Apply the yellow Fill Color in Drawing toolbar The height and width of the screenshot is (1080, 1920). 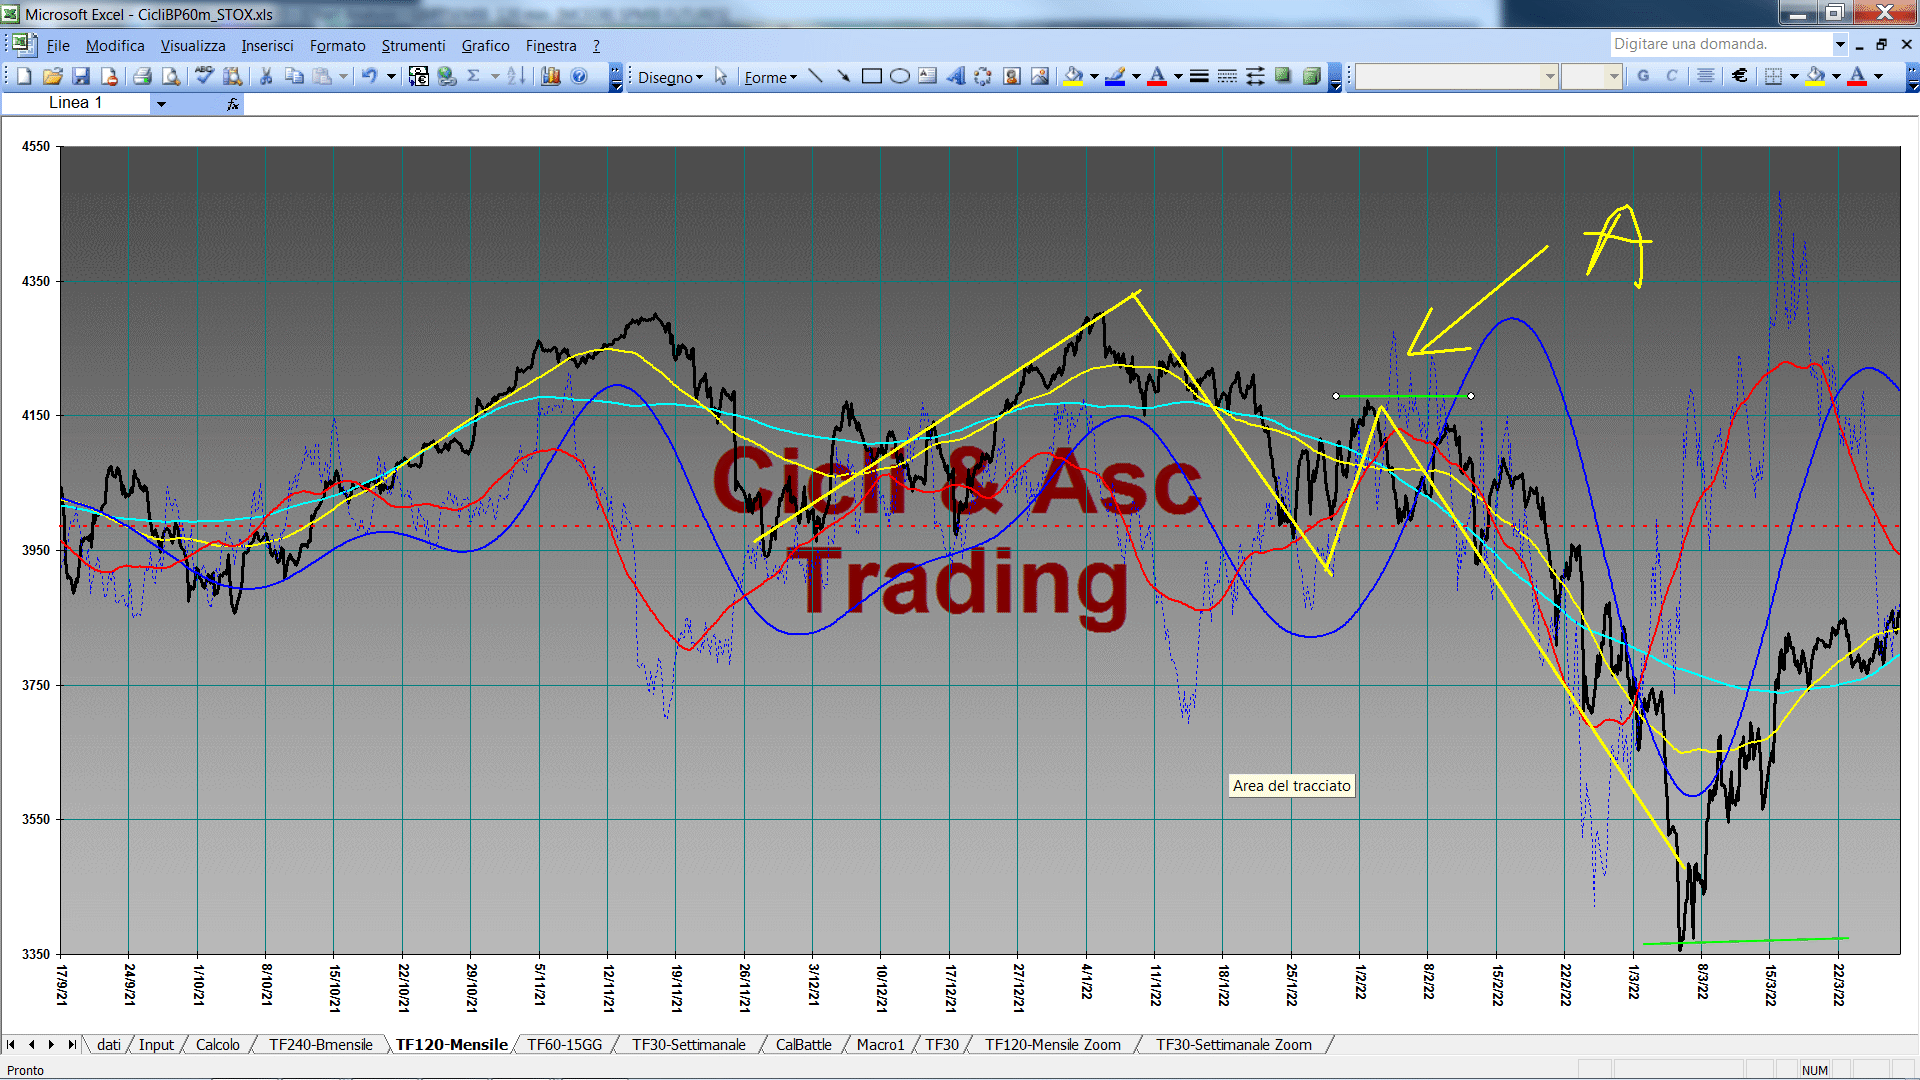pyautogui.click(x=1073, y=76)
